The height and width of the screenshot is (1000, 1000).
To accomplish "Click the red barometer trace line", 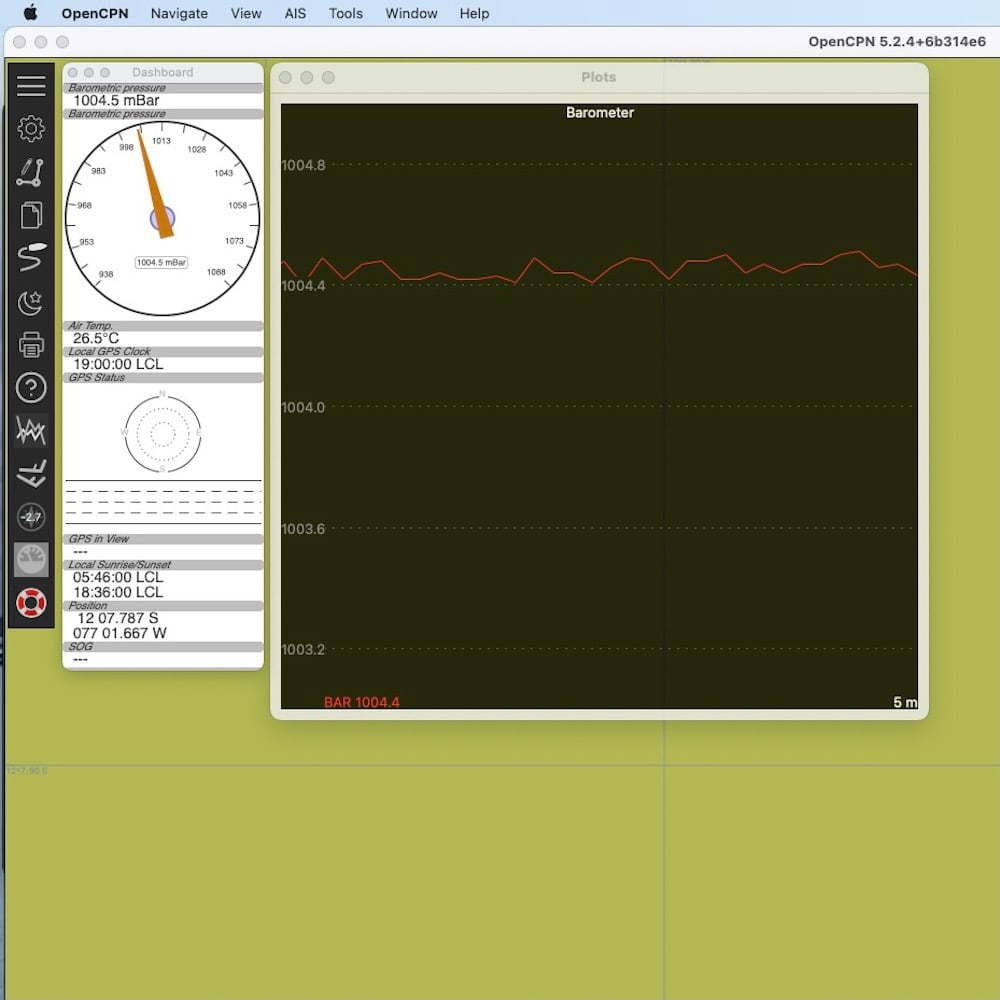I will pos(599,268).
